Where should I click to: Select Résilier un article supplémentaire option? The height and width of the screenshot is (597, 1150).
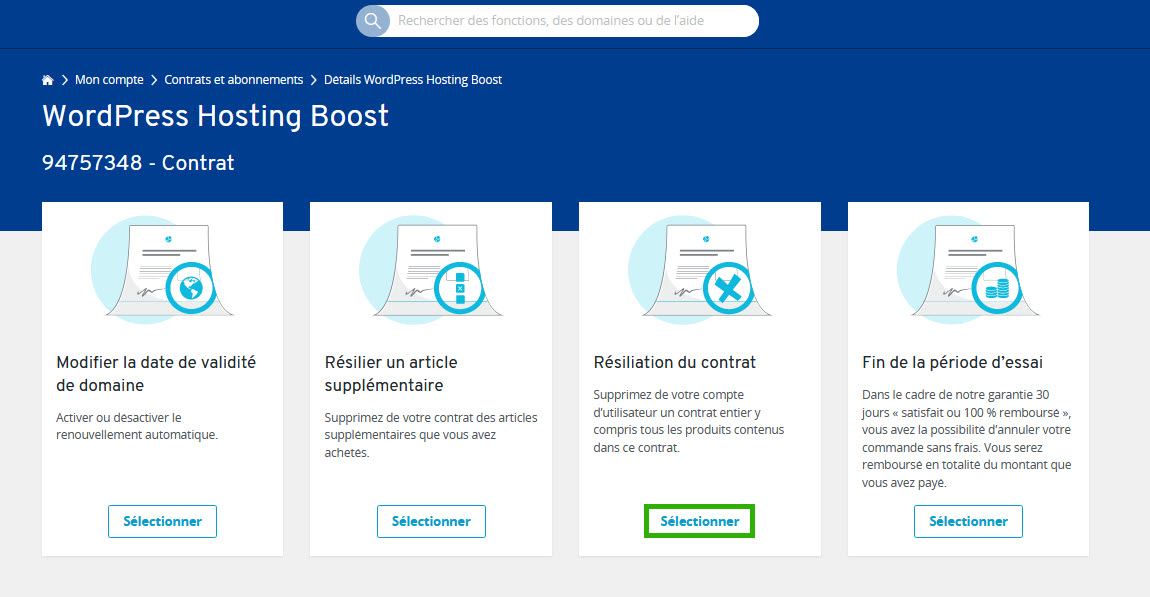click(x=431, y=521)
